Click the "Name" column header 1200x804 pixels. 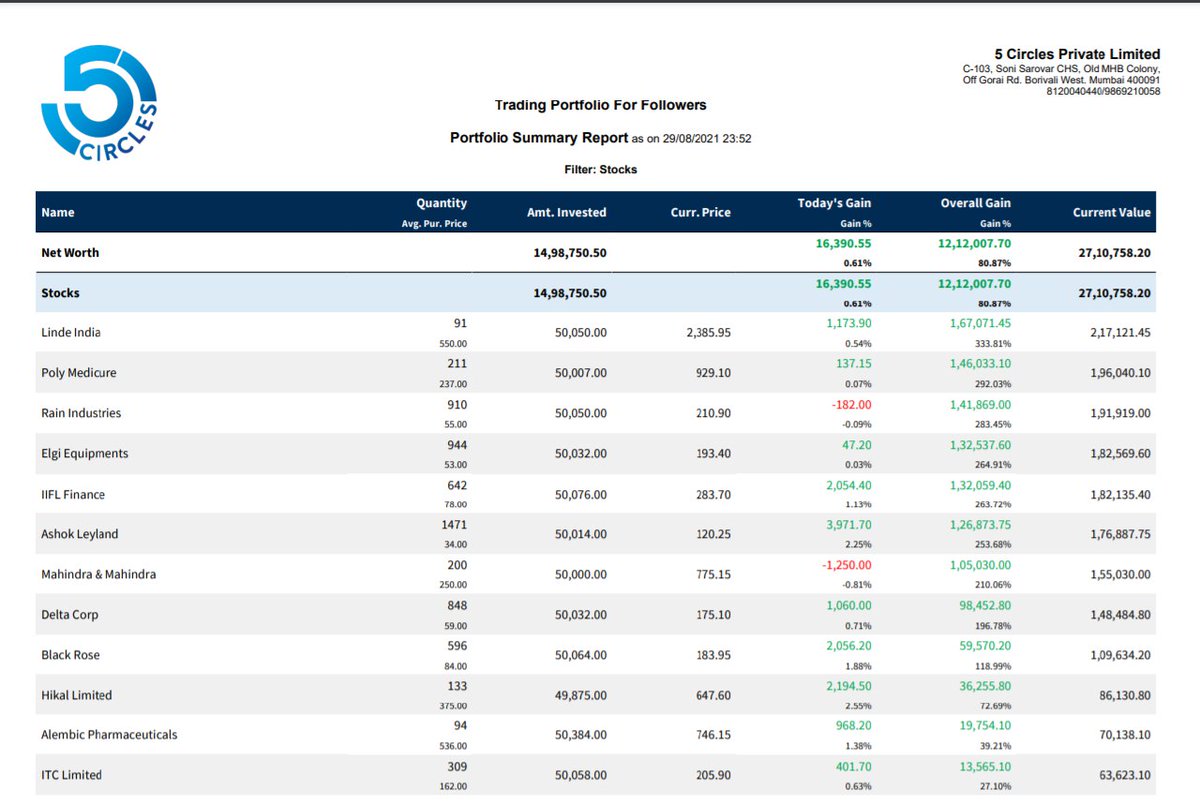[x=58, y=212]
